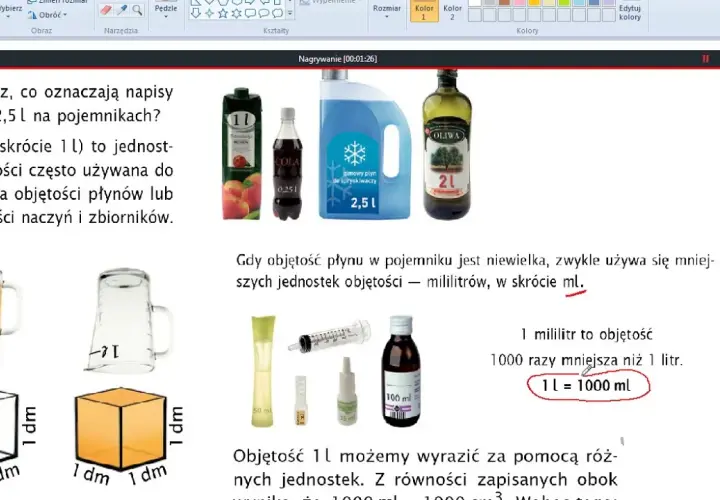The height and width of the screenshot is (500, 720).
Task: Click the orange 1 dm cube image
Action: [121, 428]
